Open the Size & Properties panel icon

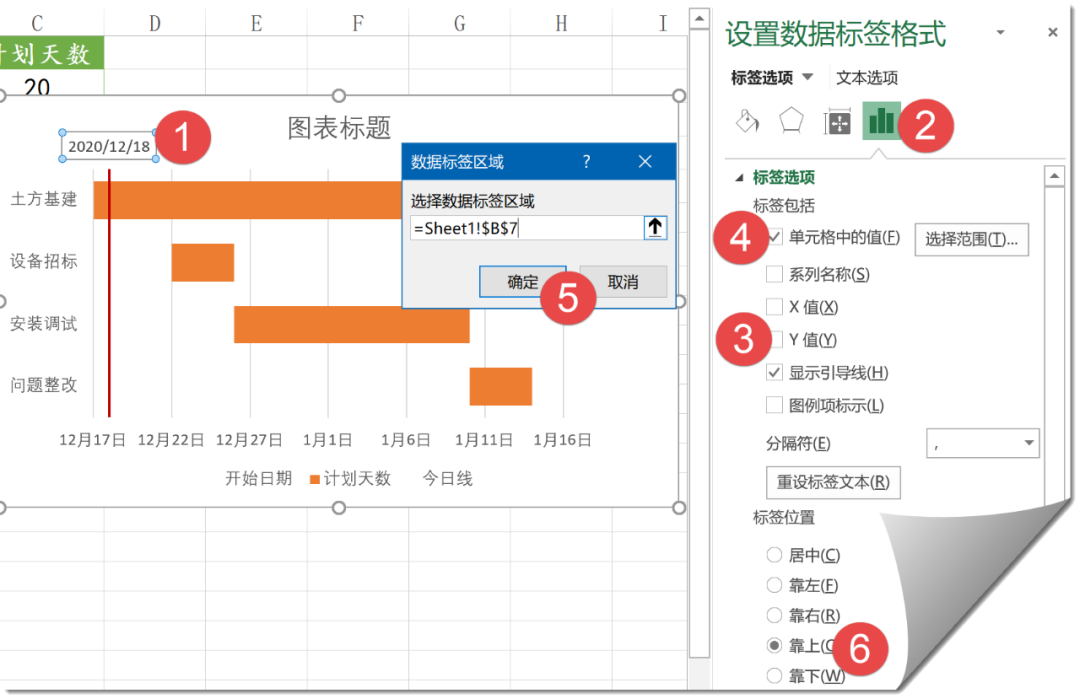click(x=838, y=120)
